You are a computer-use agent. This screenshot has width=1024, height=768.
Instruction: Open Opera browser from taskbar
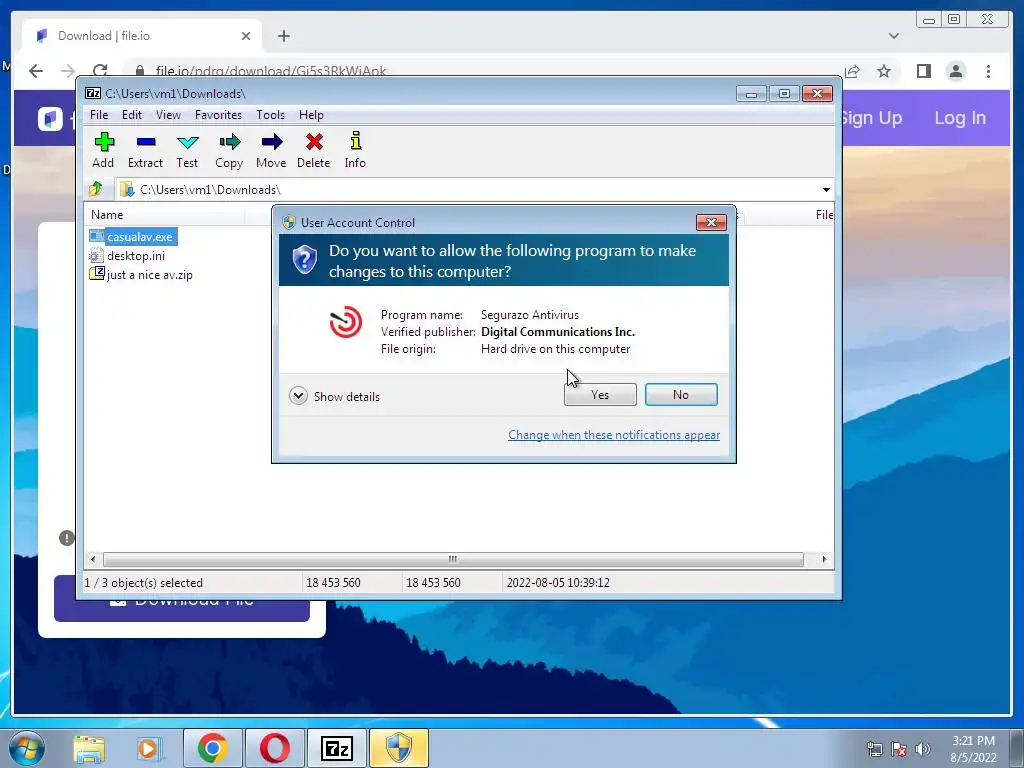click(x=275, y=748)
